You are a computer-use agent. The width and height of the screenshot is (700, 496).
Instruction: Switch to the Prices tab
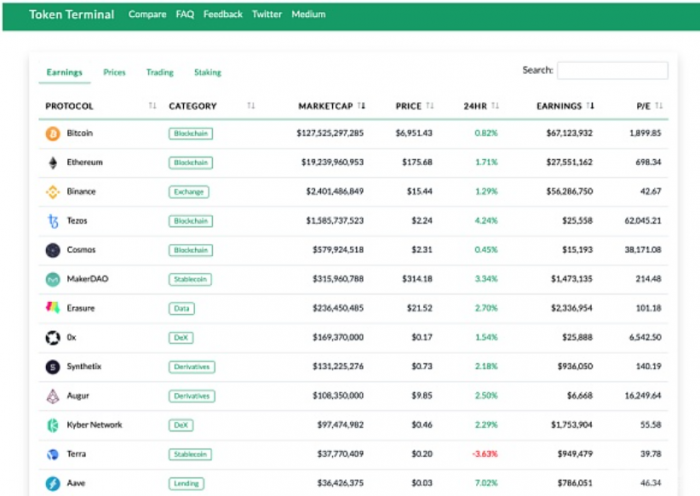[x=114, y=72]
